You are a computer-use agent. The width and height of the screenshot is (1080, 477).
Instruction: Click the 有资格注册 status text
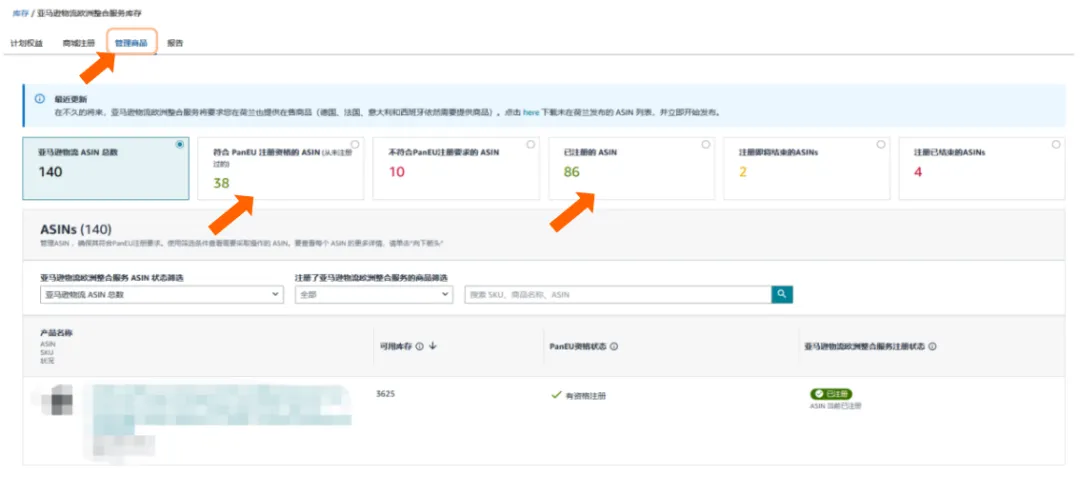pyautogui.click(x=585, y=396)
